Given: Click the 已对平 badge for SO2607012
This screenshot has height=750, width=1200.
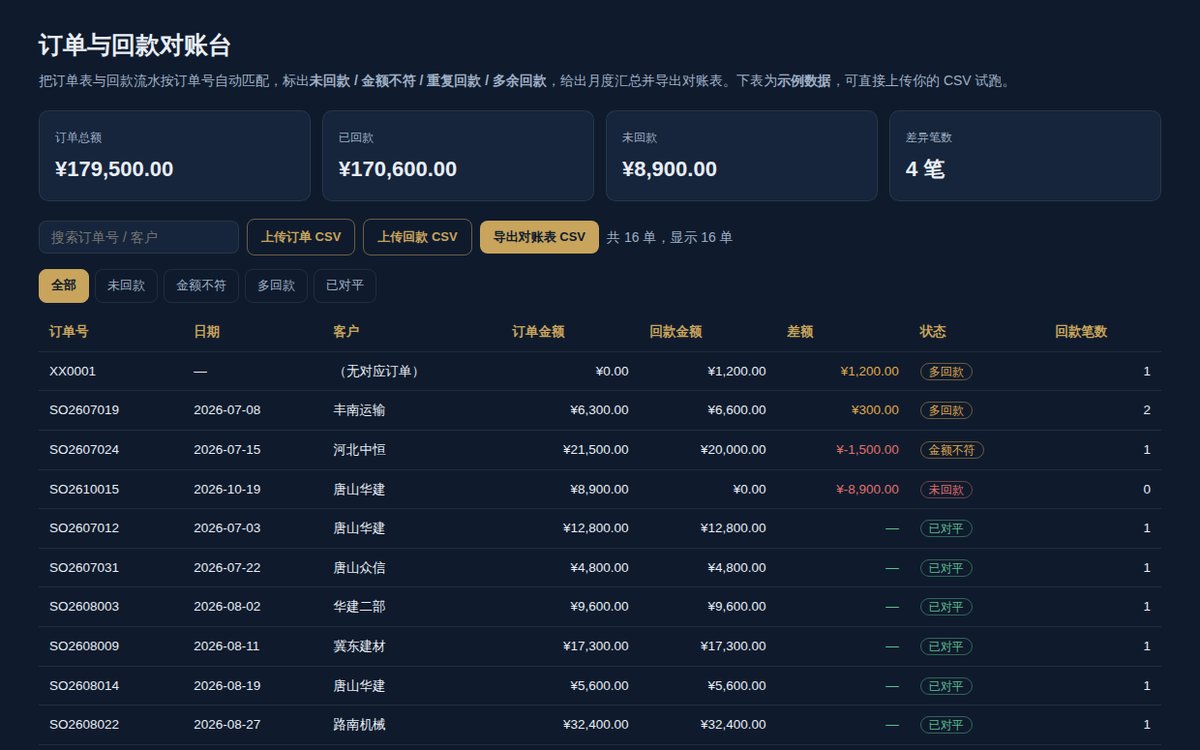Looking at the screenshot, I should pyautogui.click(x=946, y=528).
